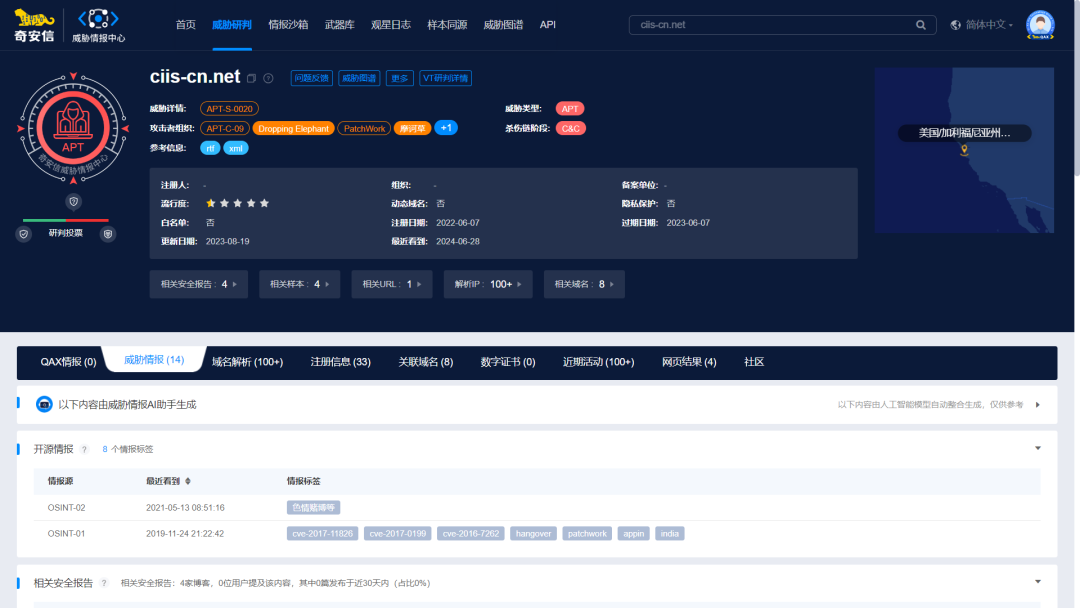Click the help question mark beside domain
The image size is (1080, 608).
[x=269, y=78]
